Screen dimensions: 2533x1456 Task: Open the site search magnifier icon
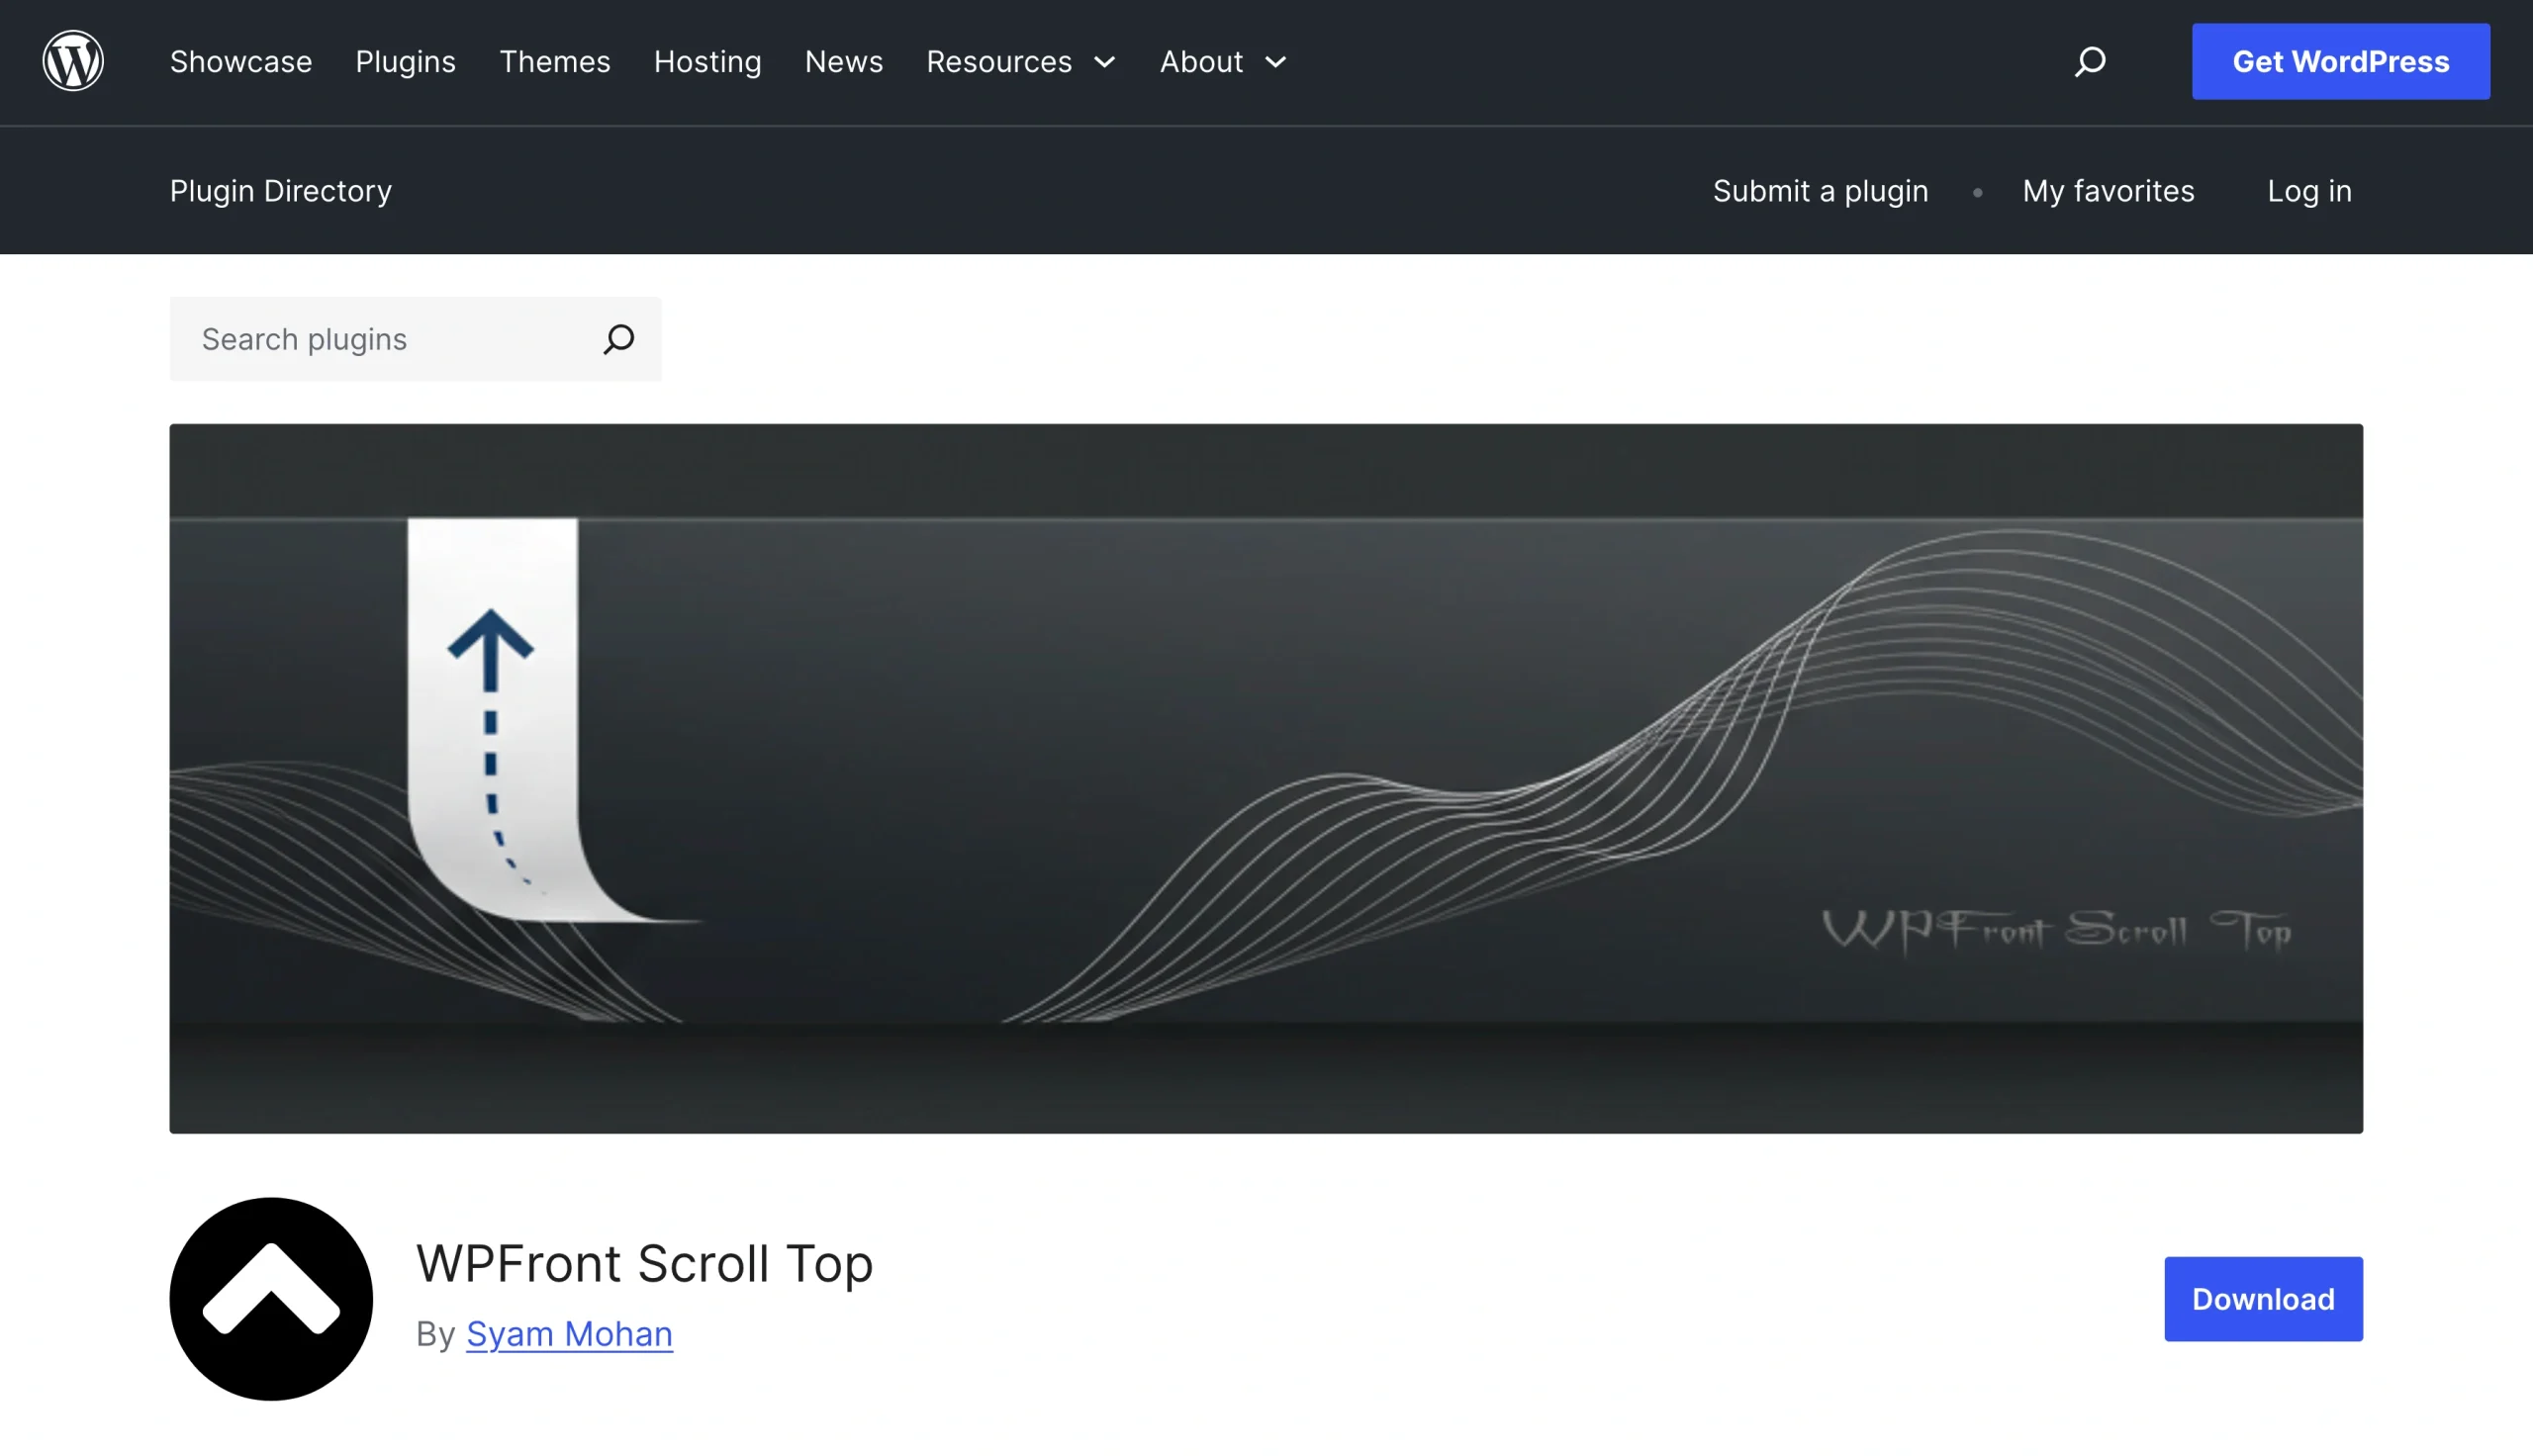2090,61
